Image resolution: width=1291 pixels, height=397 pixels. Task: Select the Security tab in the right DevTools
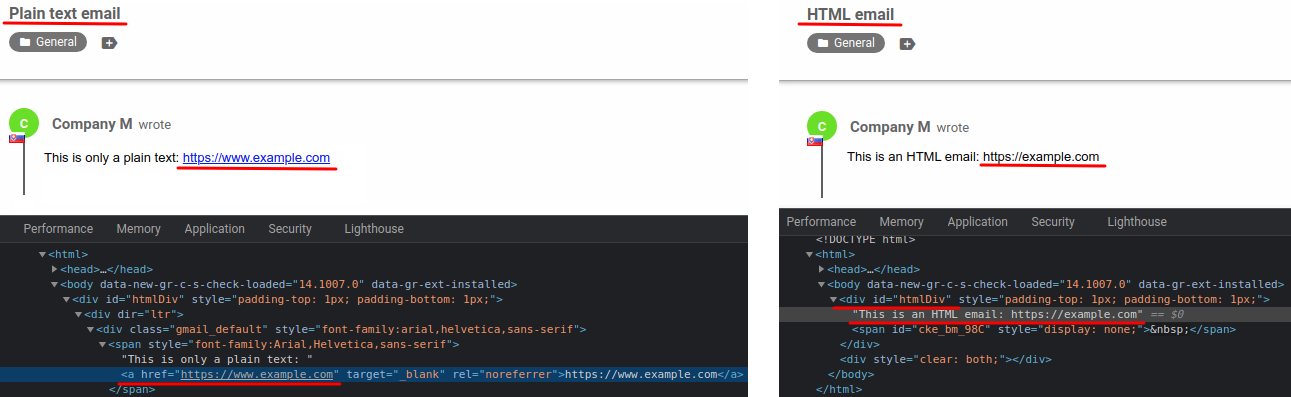pos(1052,222)
